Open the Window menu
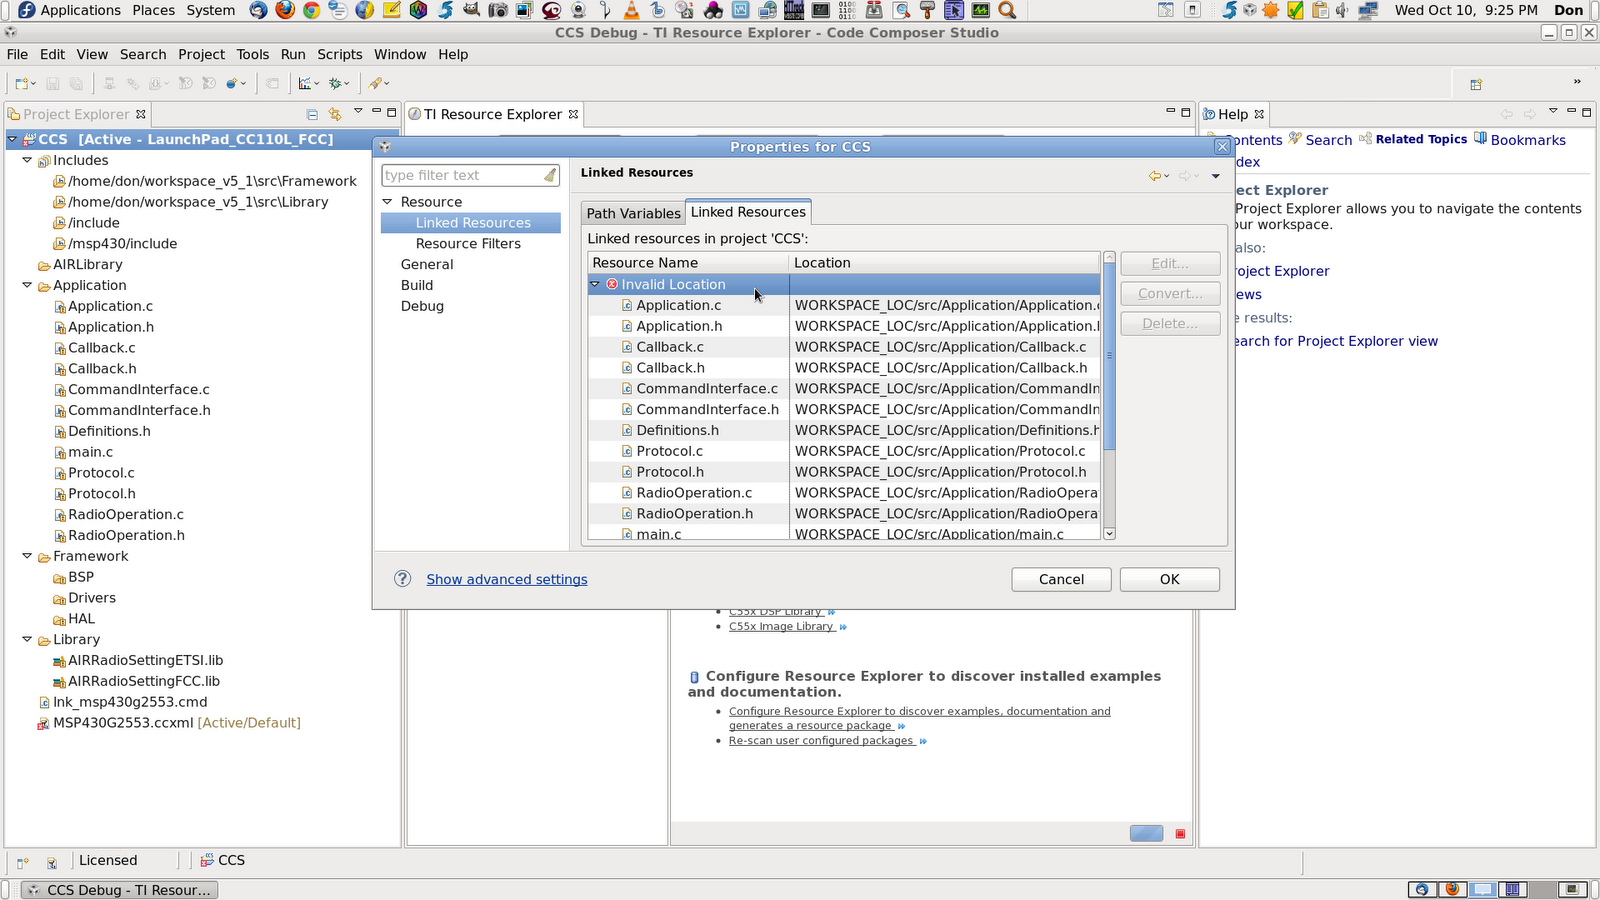The width and height of the screenshot is (1600, 900). [400, 54]
